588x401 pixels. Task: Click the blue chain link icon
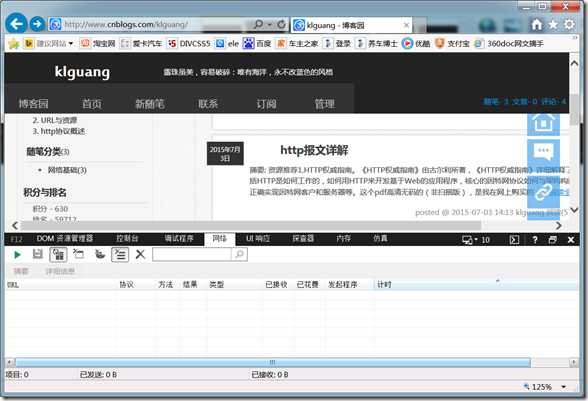(x=543, y=192)
